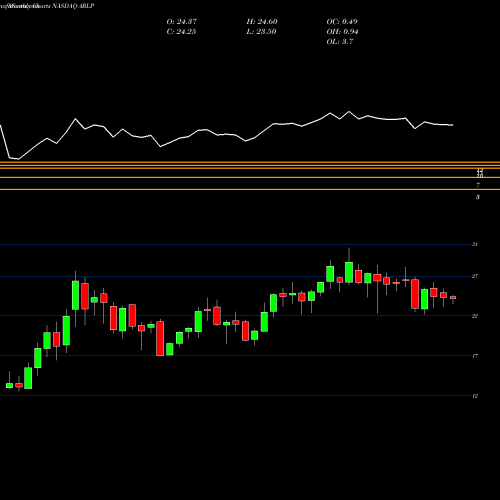Click the 31 price axis label

[x=475, y=244]
